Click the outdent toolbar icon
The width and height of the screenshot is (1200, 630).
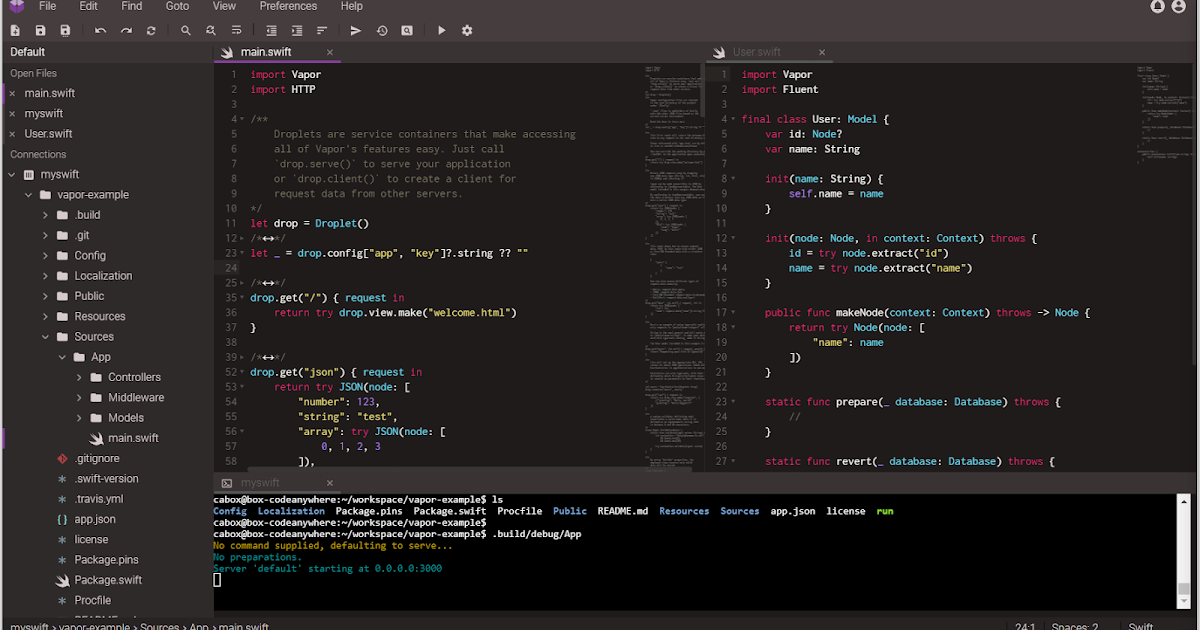[272, 31]
